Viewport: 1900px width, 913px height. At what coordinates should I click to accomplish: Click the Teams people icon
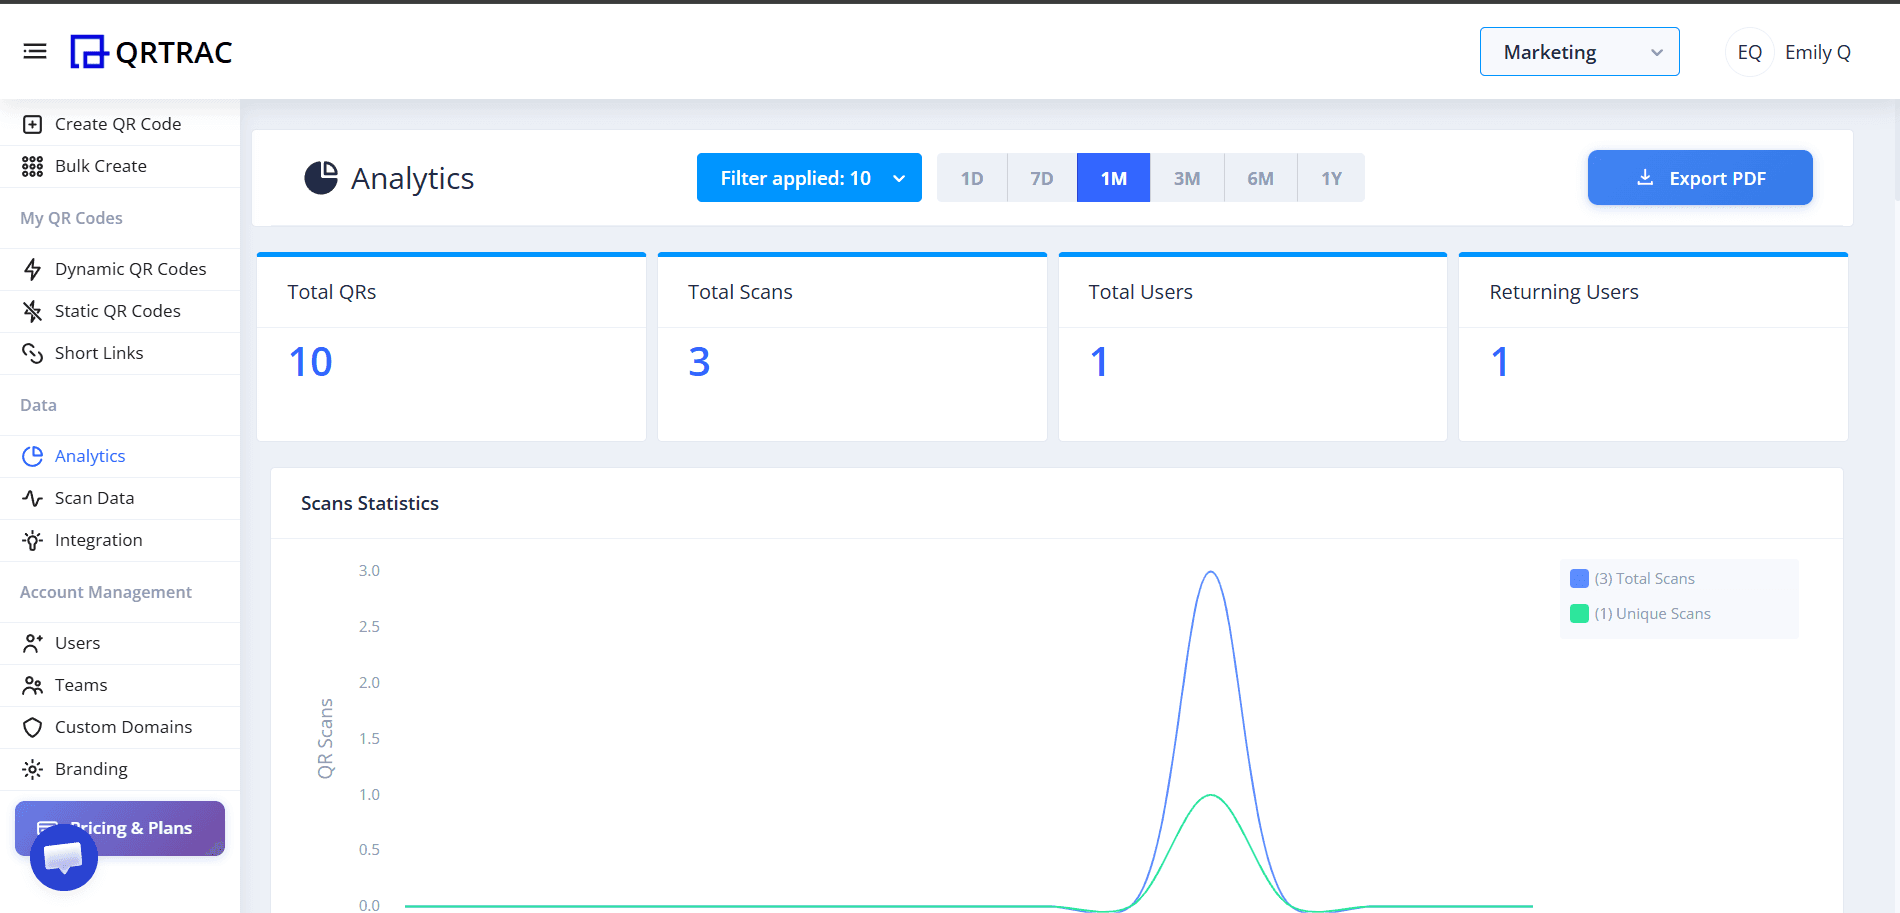tap(33, 685)
